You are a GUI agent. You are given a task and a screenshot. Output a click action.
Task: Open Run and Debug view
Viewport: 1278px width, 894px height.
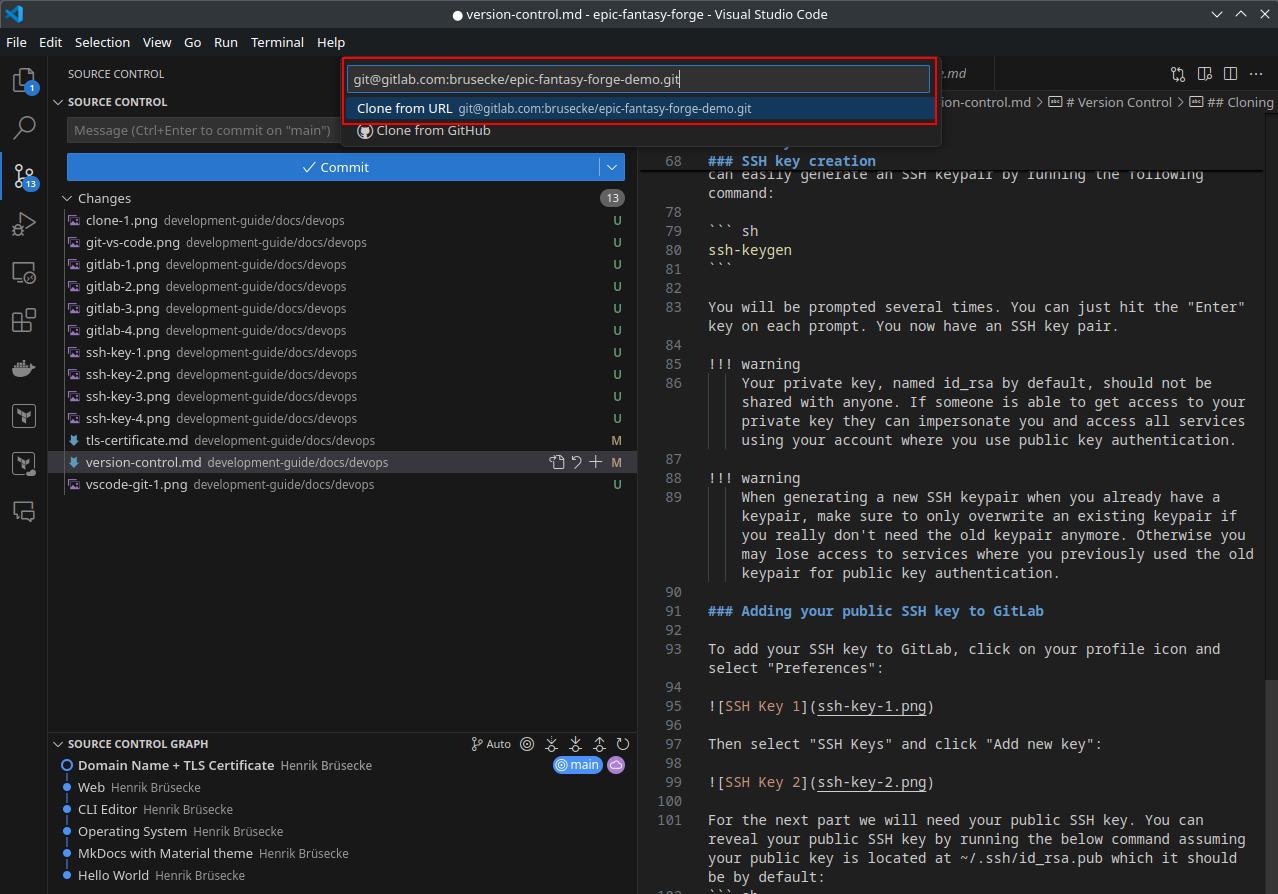click(24, 224)
